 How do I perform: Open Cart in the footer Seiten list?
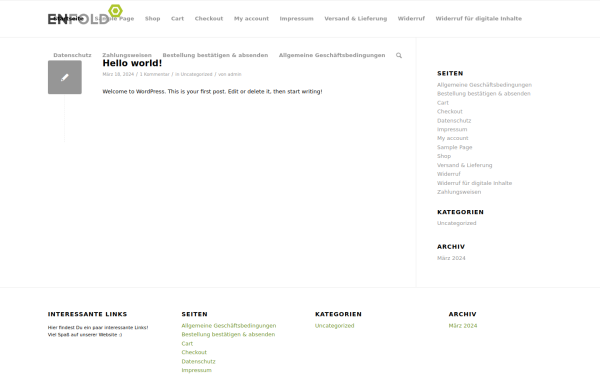(x=187, y=344)
